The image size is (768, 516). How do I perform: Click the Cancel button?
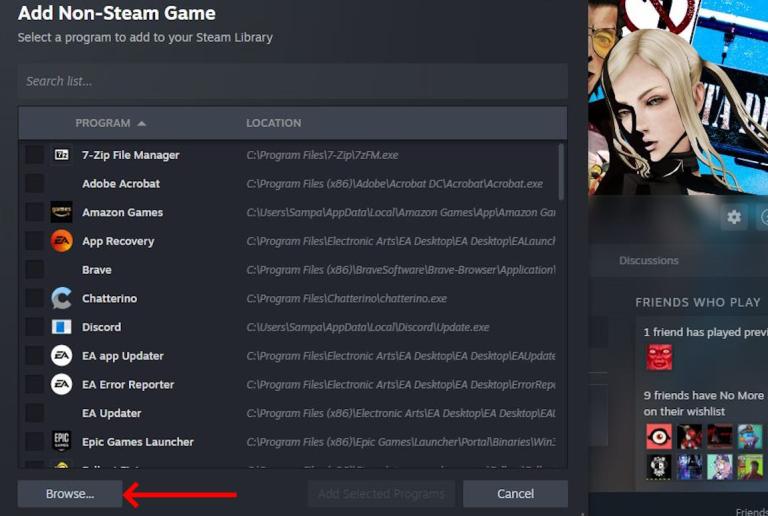515,493
